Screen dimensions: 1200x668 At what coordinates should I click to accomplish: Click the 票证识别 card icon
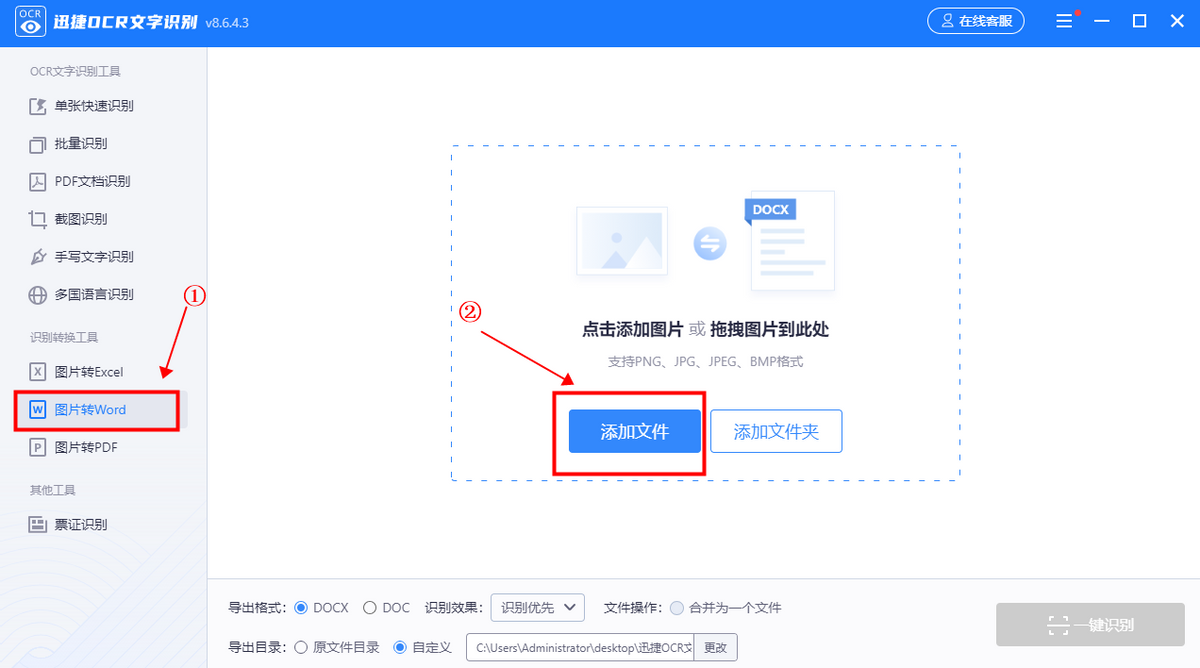click(38, 525)
